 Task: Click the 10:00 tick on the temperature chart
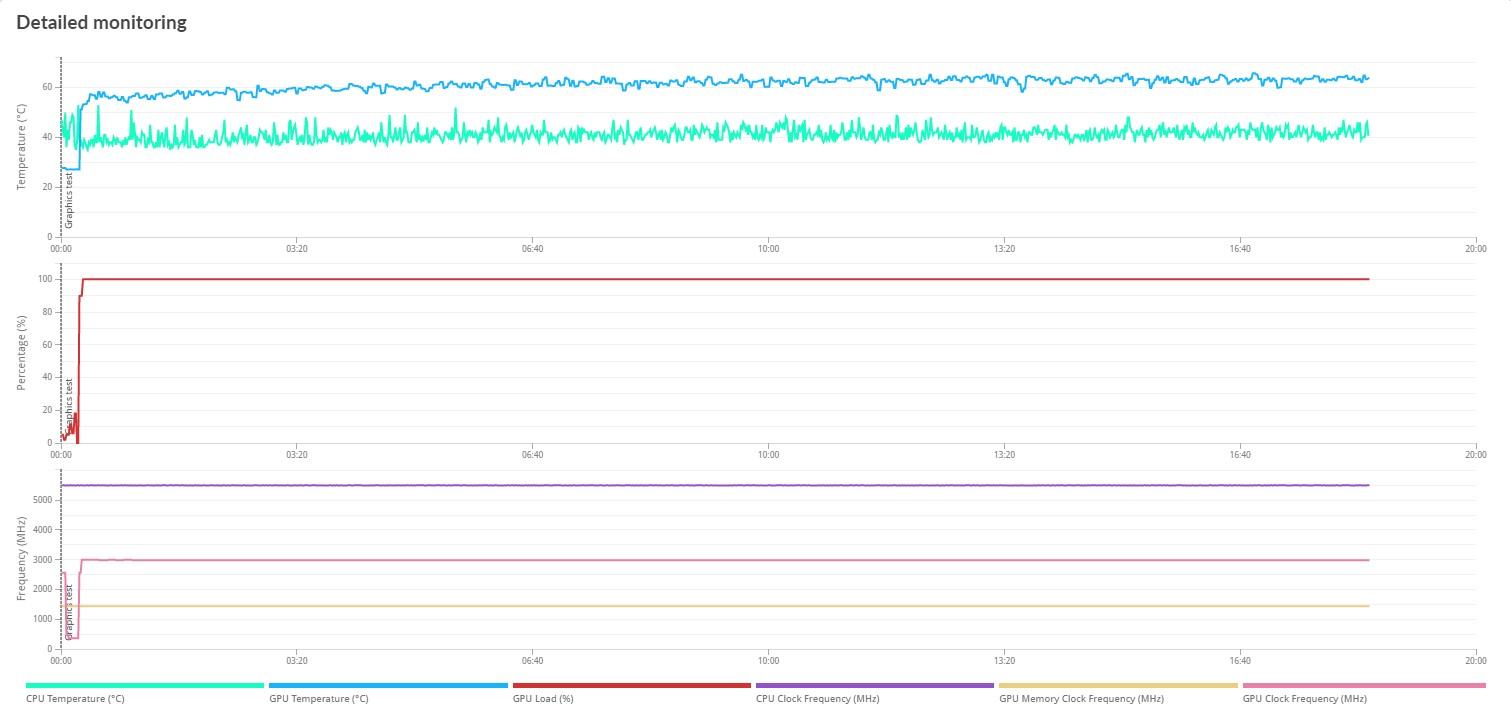[768, 249]
